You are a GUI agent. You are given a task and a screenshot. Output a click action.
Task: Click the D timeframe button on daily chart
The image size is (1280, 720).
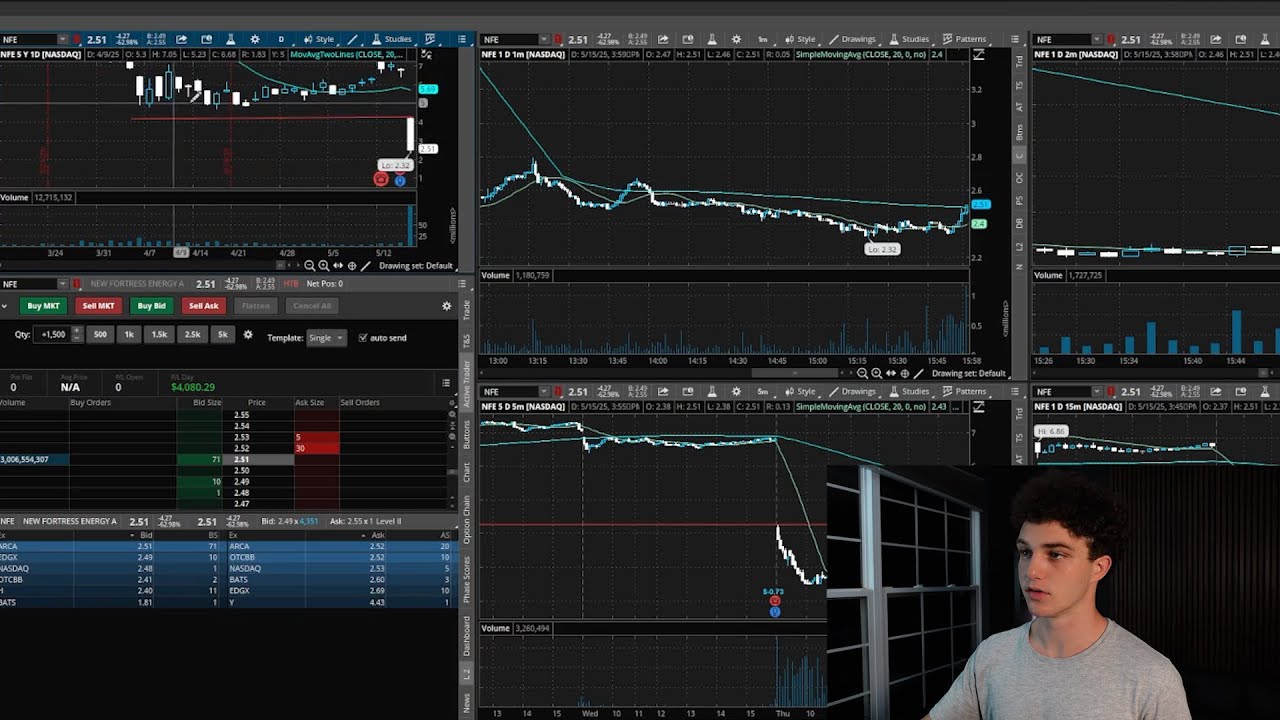pyautogui.click(x=281, y=39)
